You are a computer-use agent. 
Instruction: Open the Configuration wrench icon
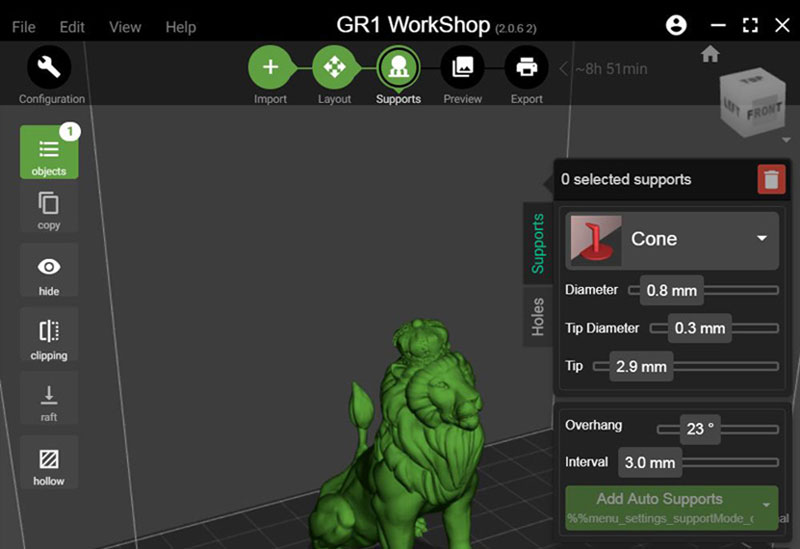pos(48,68)
